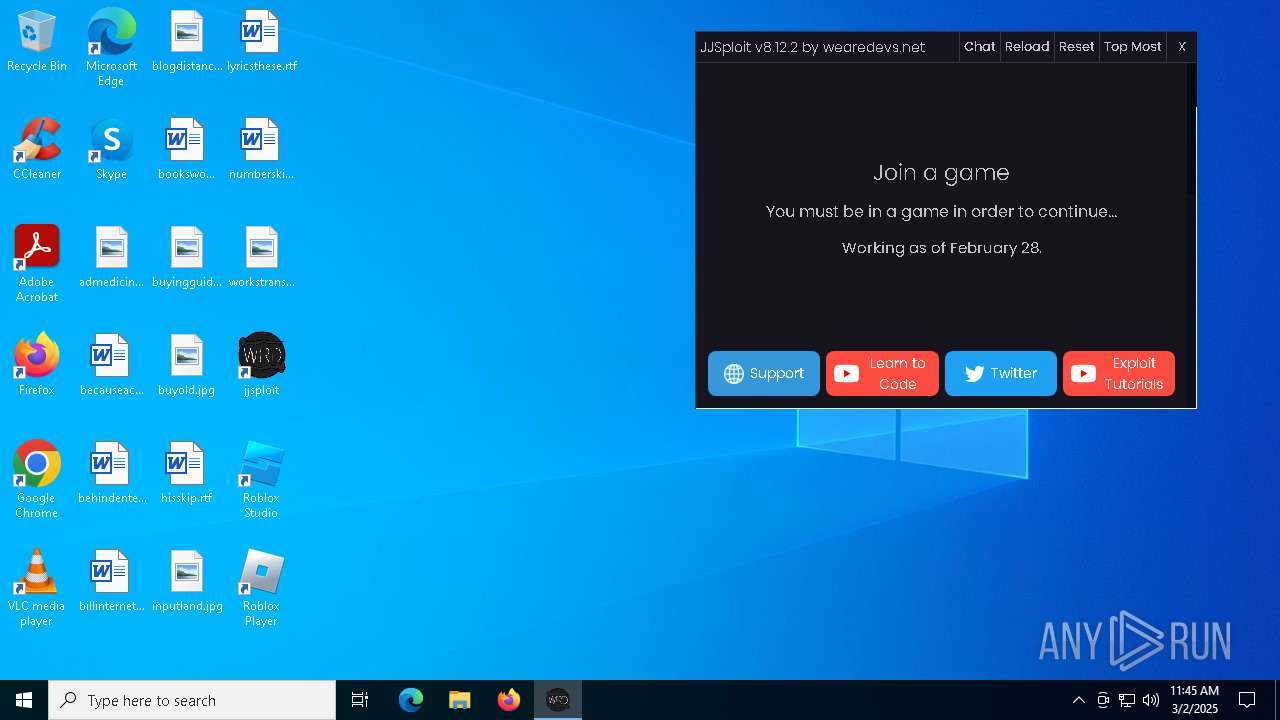Select the bookswo... Word document
1280x720 pixels.
pos(186,150)
